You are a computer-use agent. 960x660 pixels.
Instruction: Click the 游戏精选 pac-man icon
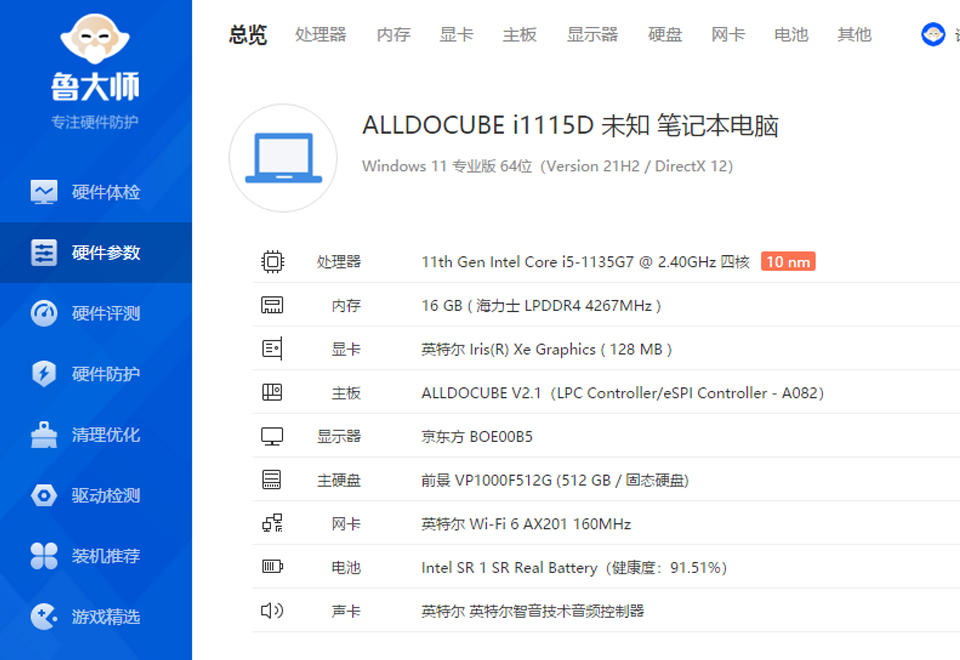pos(44,617)
